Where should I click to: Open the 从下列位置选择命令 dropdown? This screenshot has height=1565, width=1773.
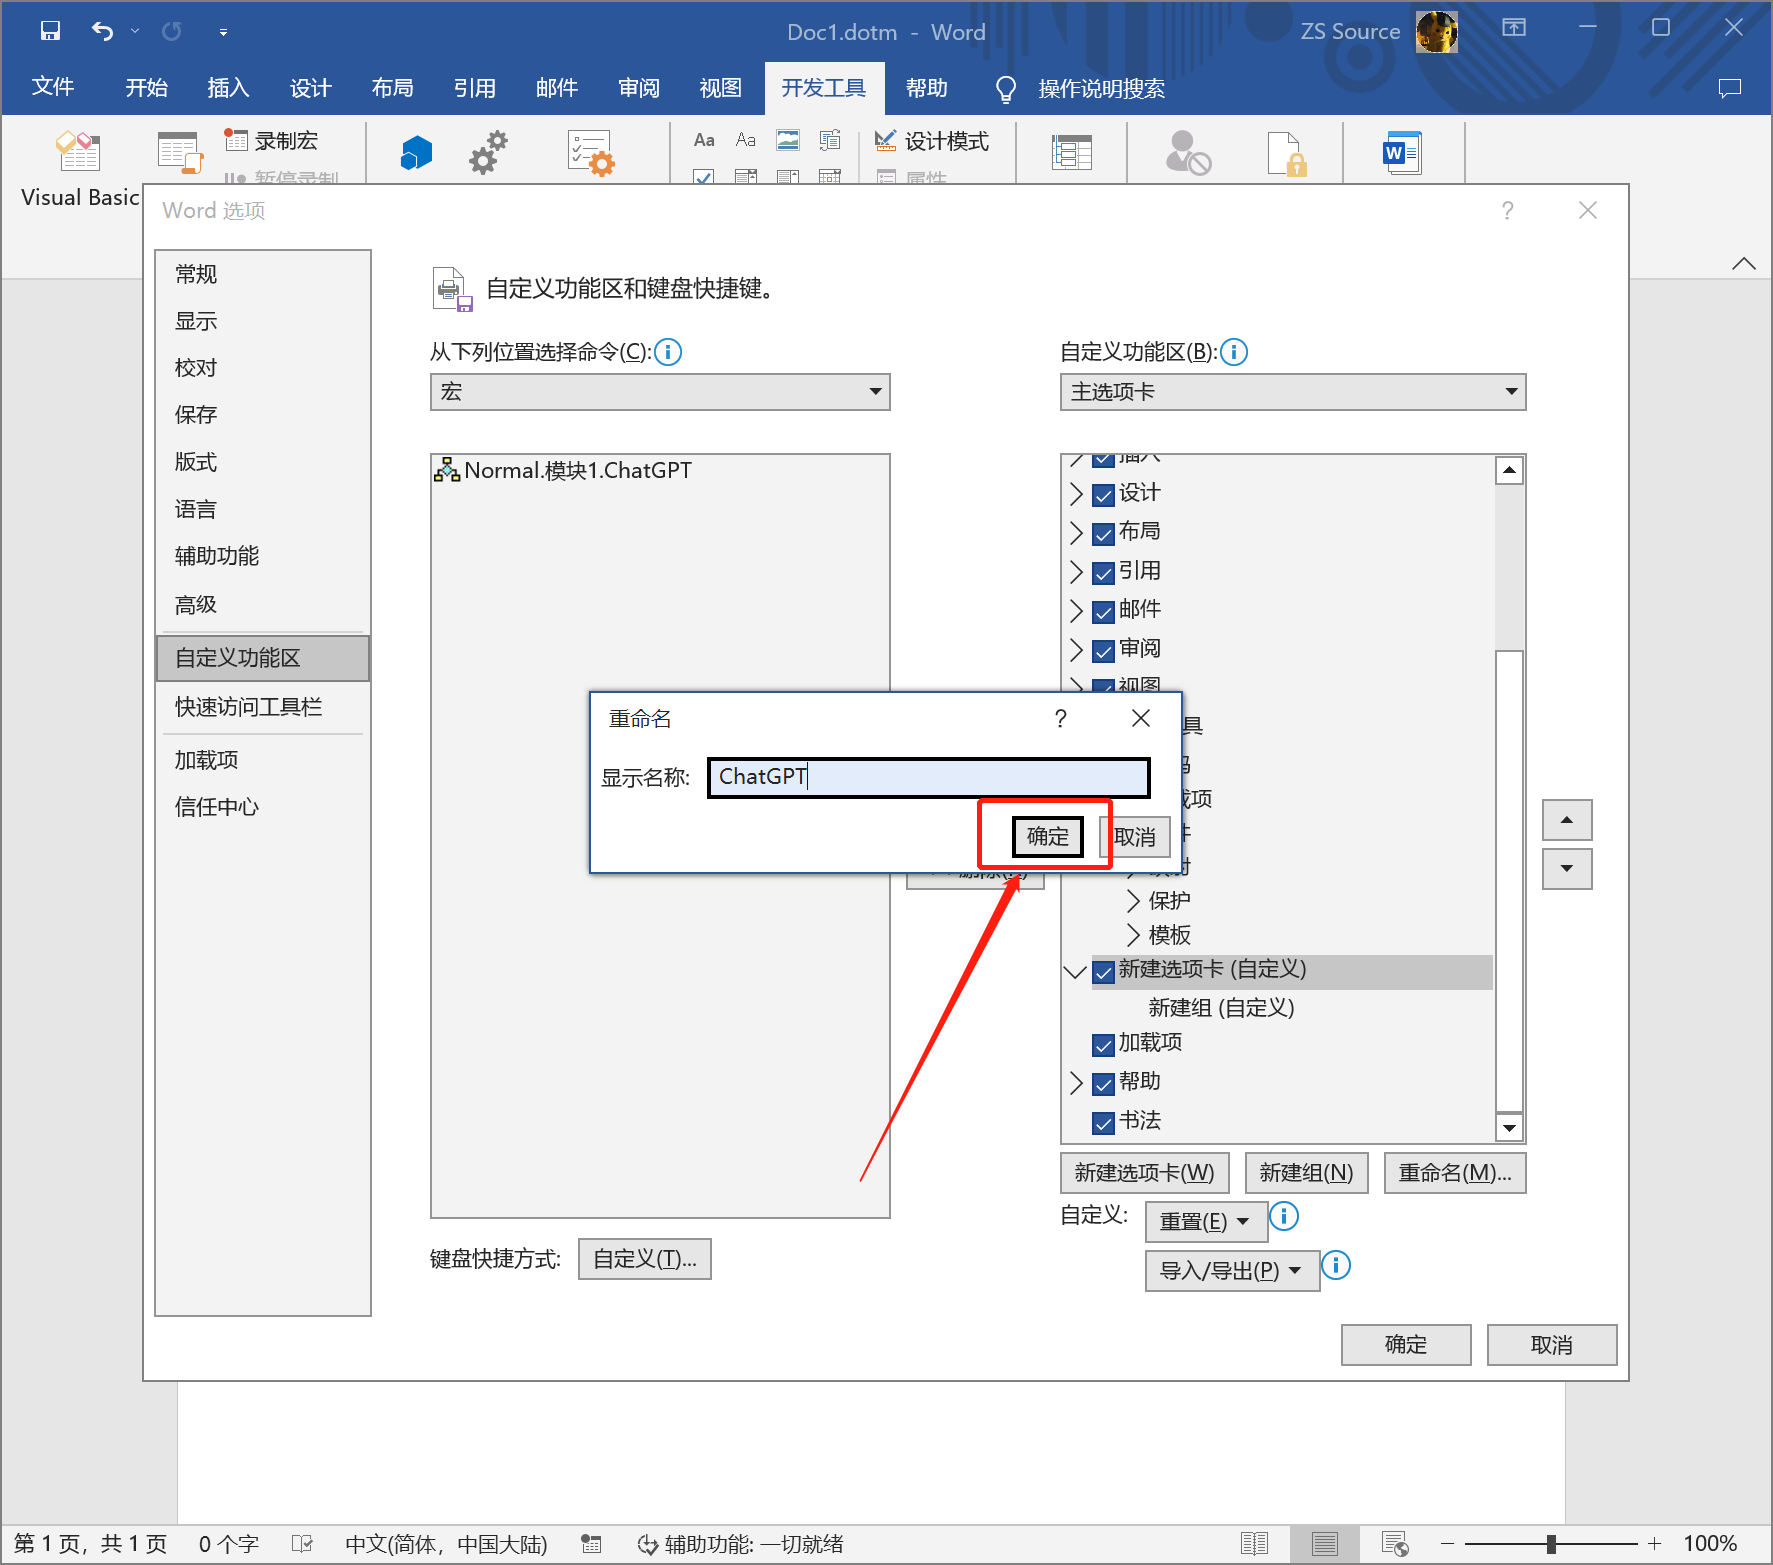[660, 392]
